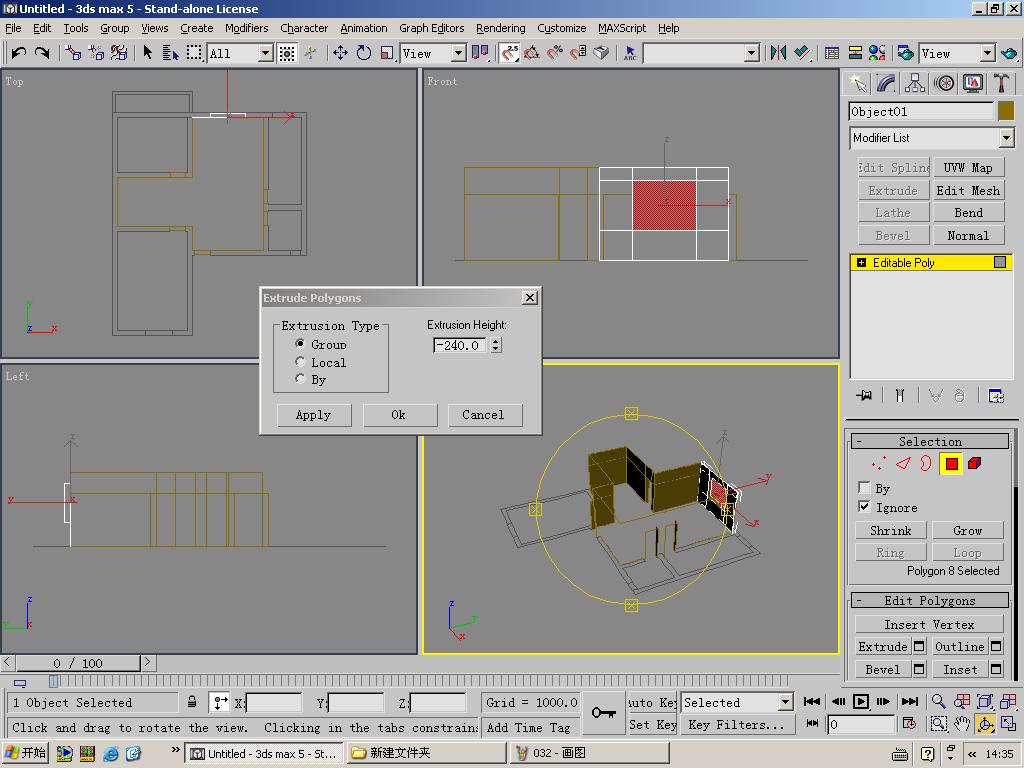This screenshot has height=768, width=1024.
Task: Click Cancel in the Extrude Polygons dialog
Action: tap(484, 415)
